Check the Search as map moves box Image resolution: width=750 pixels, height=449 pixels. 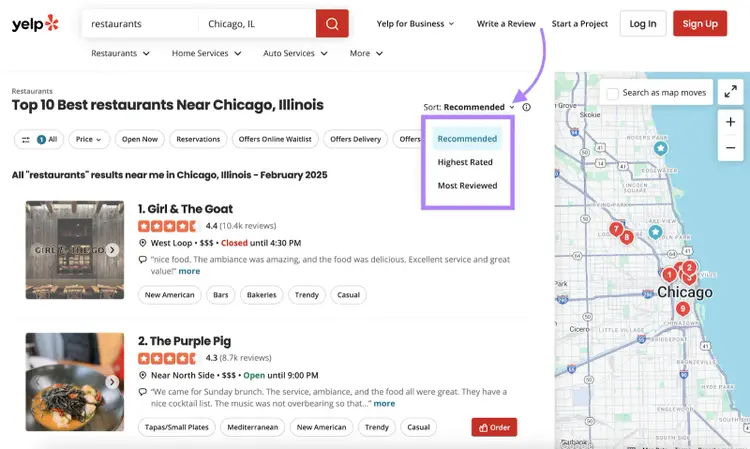(612, 93)
